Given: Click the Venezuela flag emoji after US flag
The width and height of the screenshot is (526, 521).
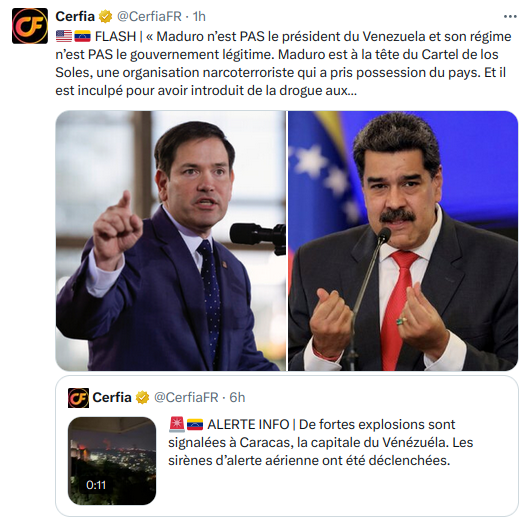Looking at the screenshot, I should point(82,36).
